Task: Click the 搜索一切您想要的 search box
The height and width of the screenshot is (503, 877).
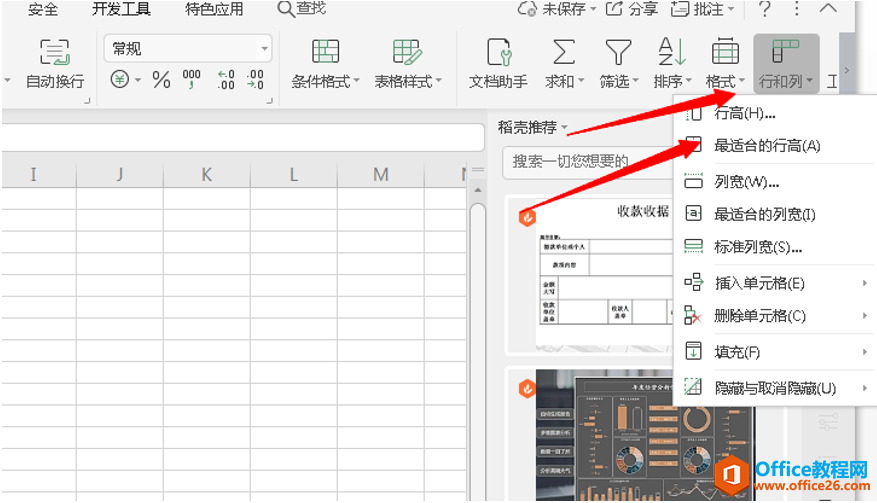Action: coord(588,162)
